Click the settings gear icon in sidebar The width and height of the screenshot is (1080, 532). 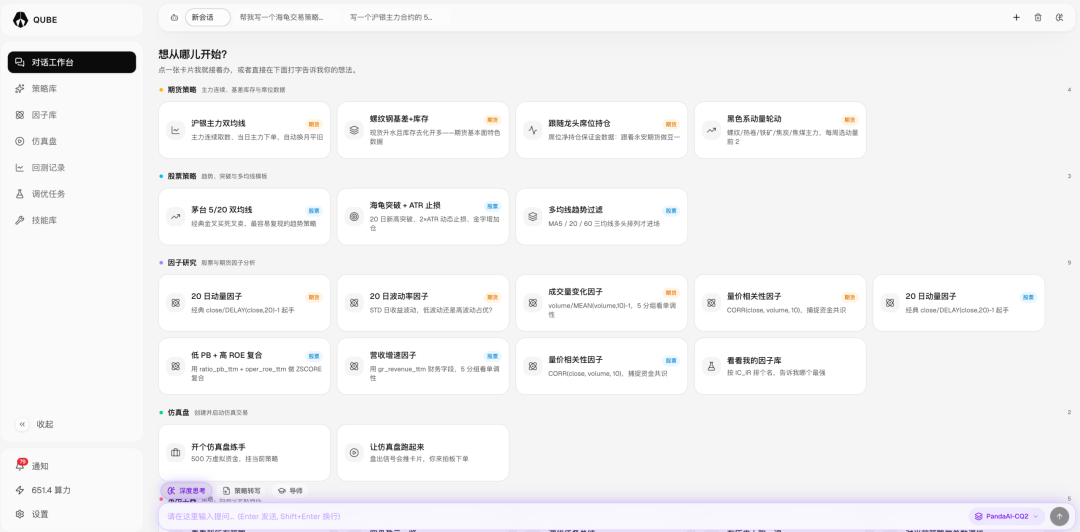20,514
